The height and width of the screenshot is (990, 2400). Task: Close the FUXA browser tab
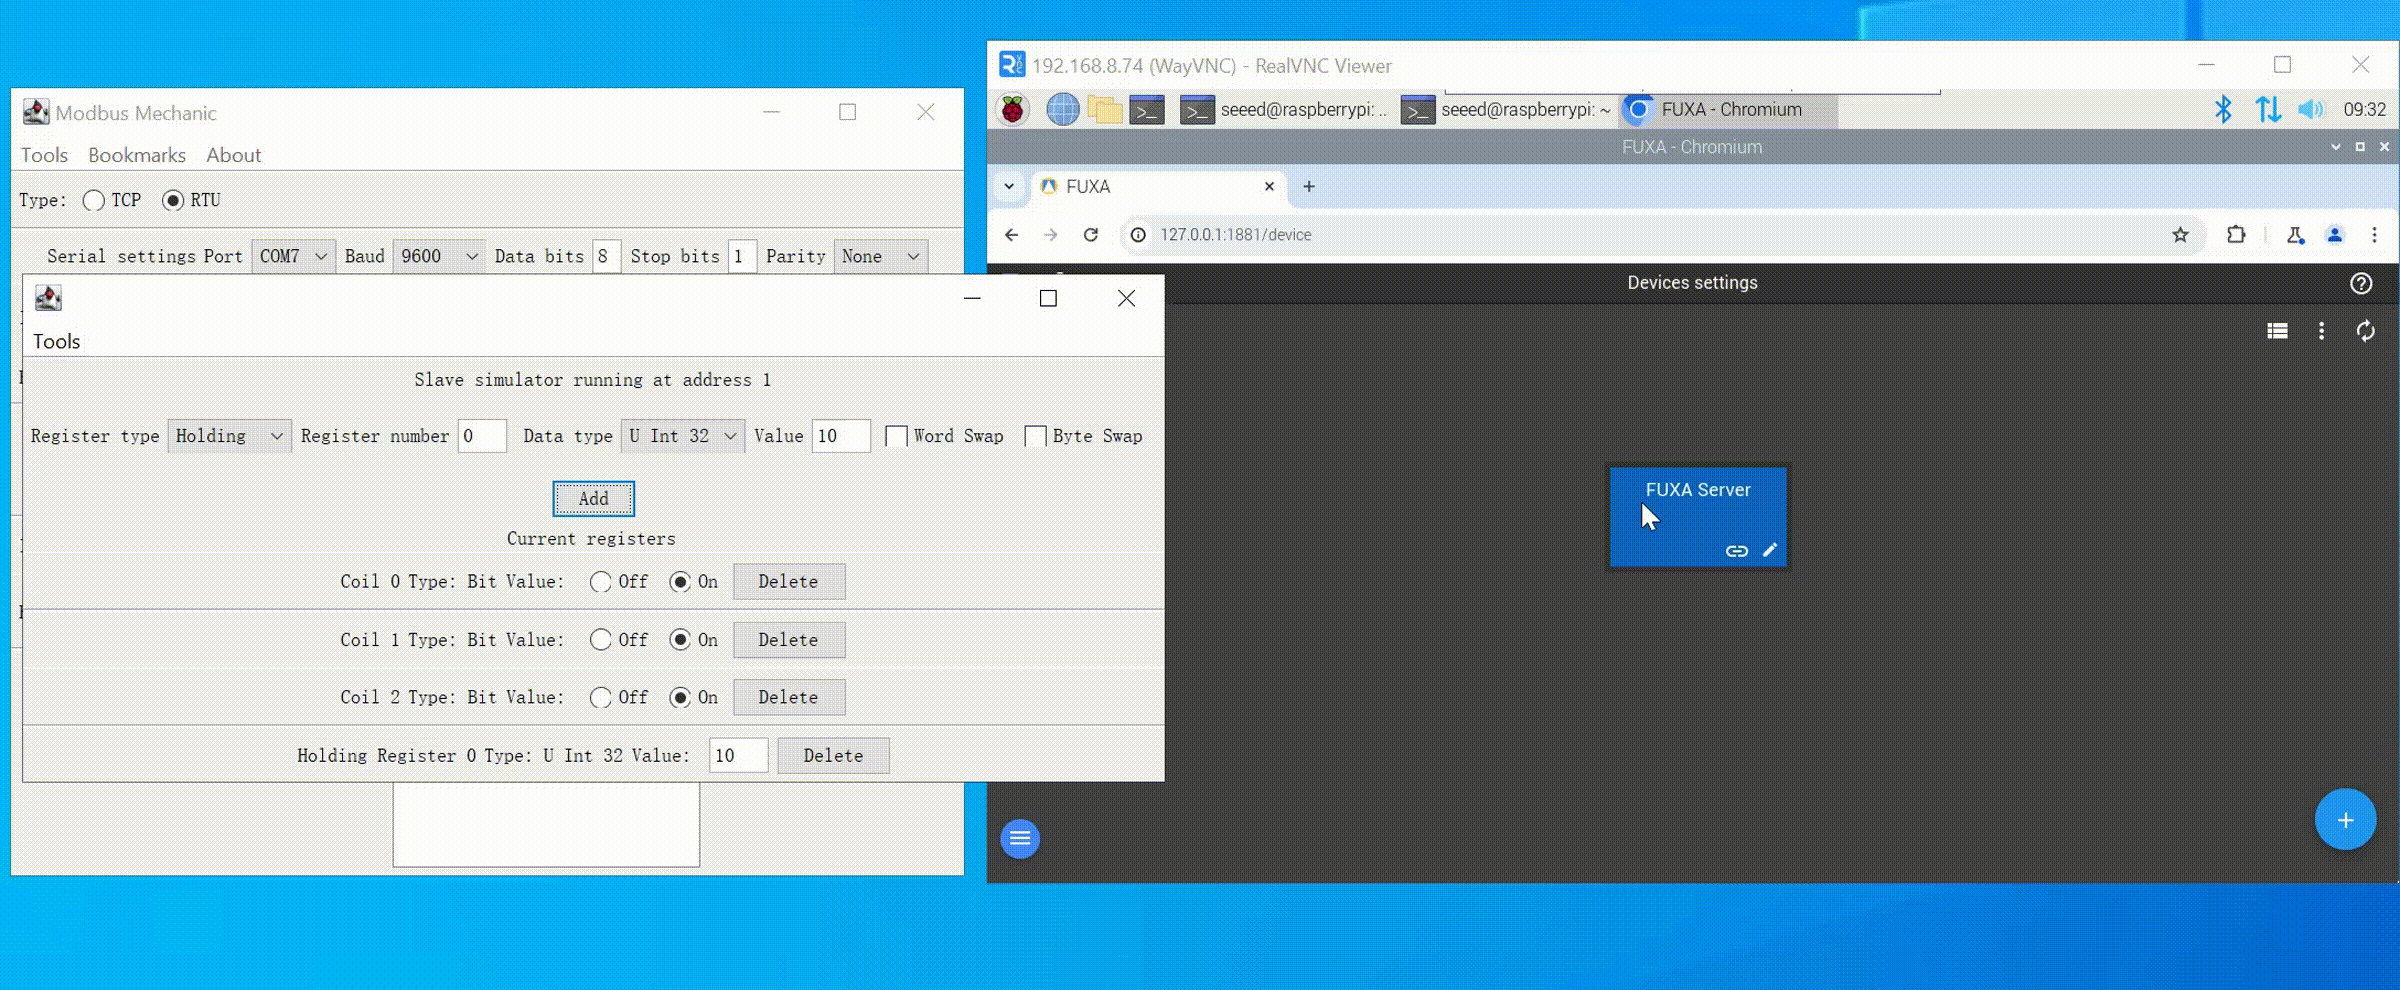coord(1269,187)
